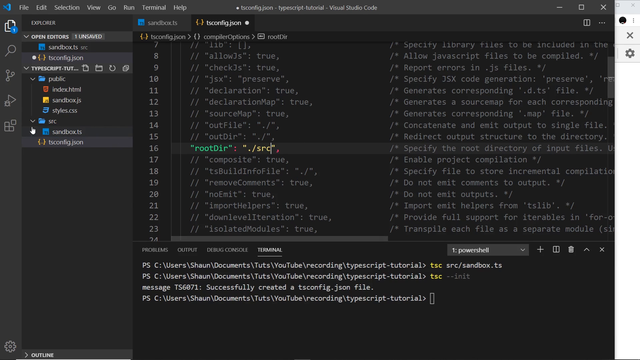Kill the terminal with trash icon
The height and width of the screenshot is (360, 640).
pyautogui.click(x=571, y=249)
